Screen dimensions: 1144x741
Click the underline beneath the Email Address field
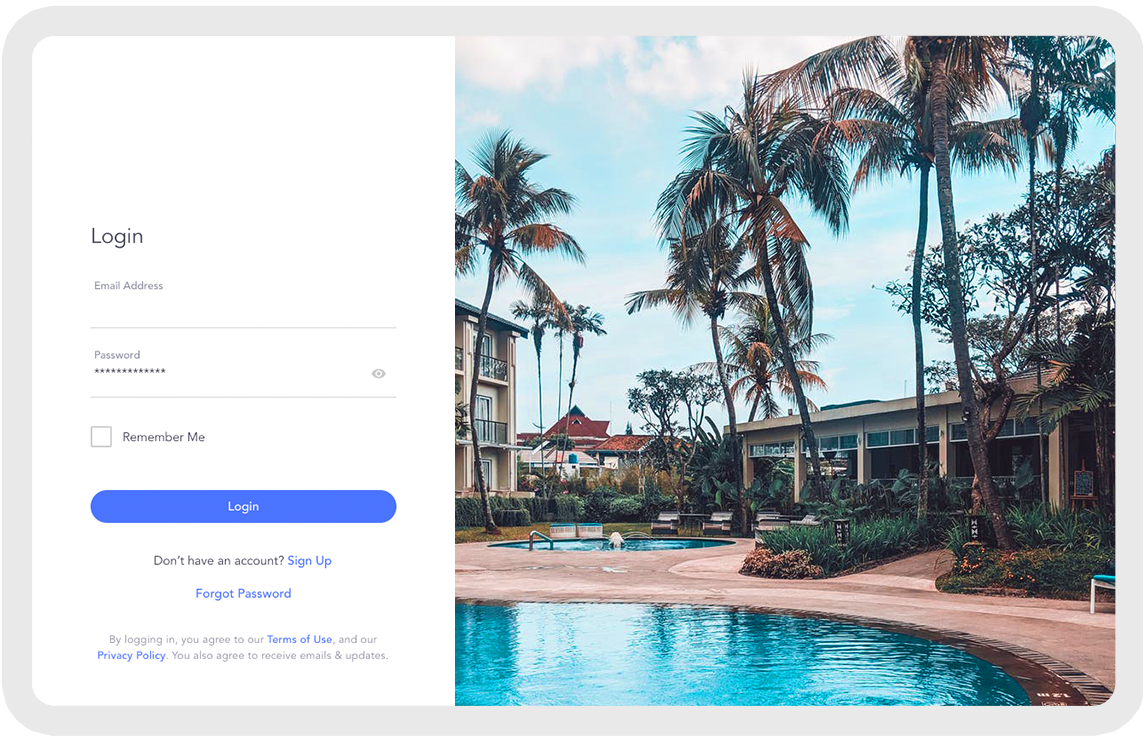pyautogui.click(x=243, y=327)
